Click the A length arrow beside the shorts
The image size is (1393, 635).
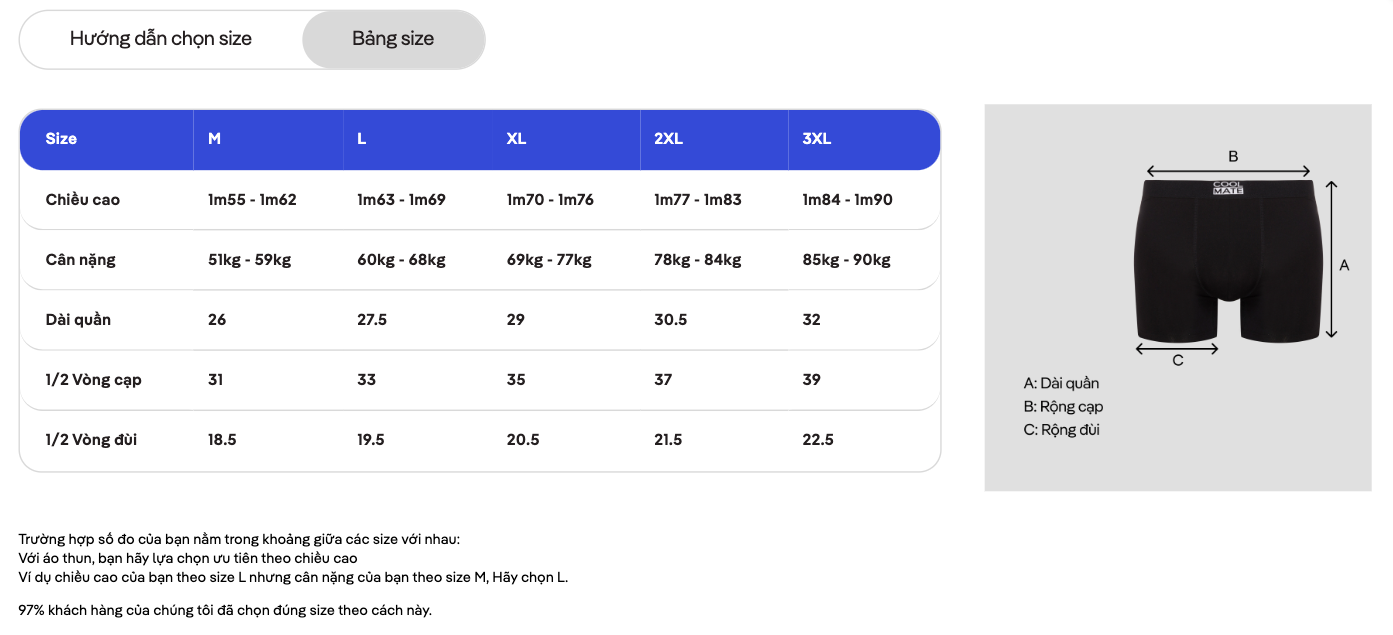tap(1331, 260)
